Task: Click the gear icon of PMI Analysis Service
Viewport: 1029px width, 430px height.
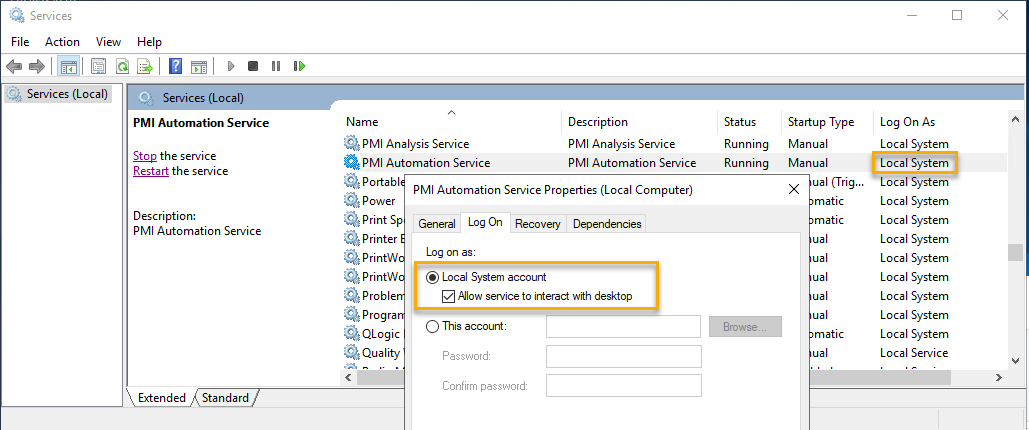Action: 352,143
